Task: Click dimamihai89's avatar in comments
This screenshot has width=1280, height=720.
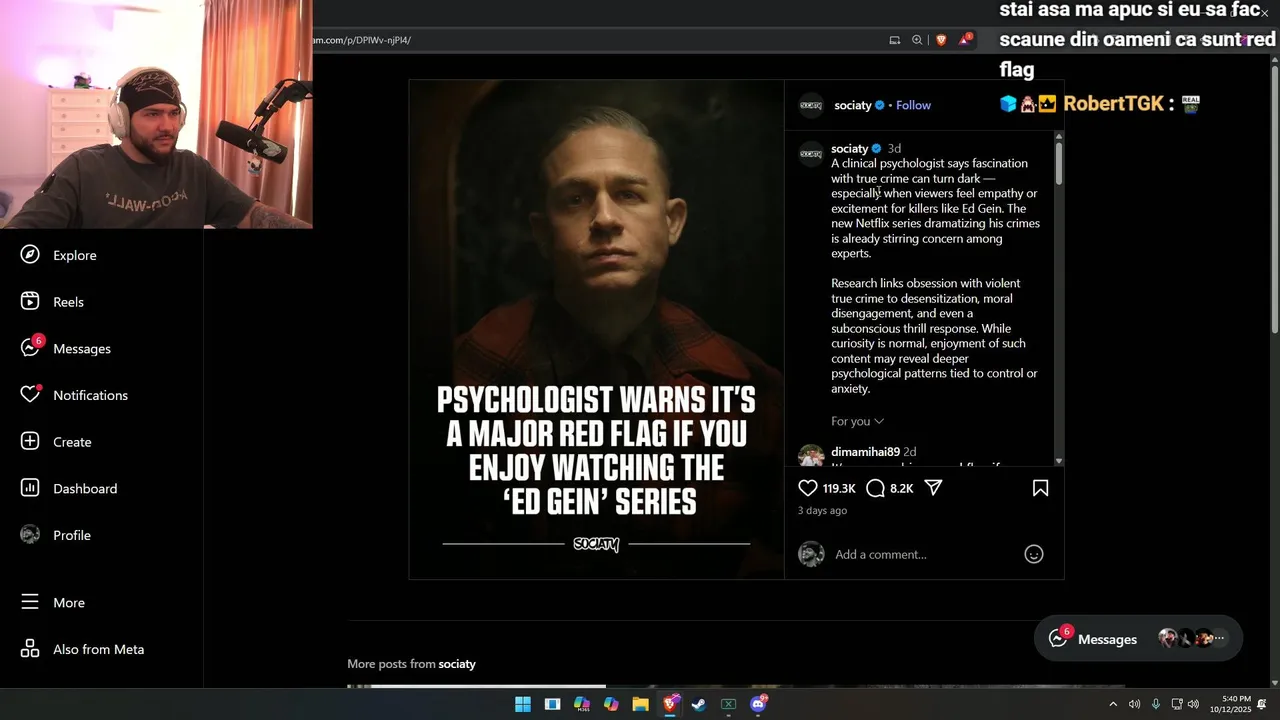Action: pyautogui.click(x=811, y=456)
